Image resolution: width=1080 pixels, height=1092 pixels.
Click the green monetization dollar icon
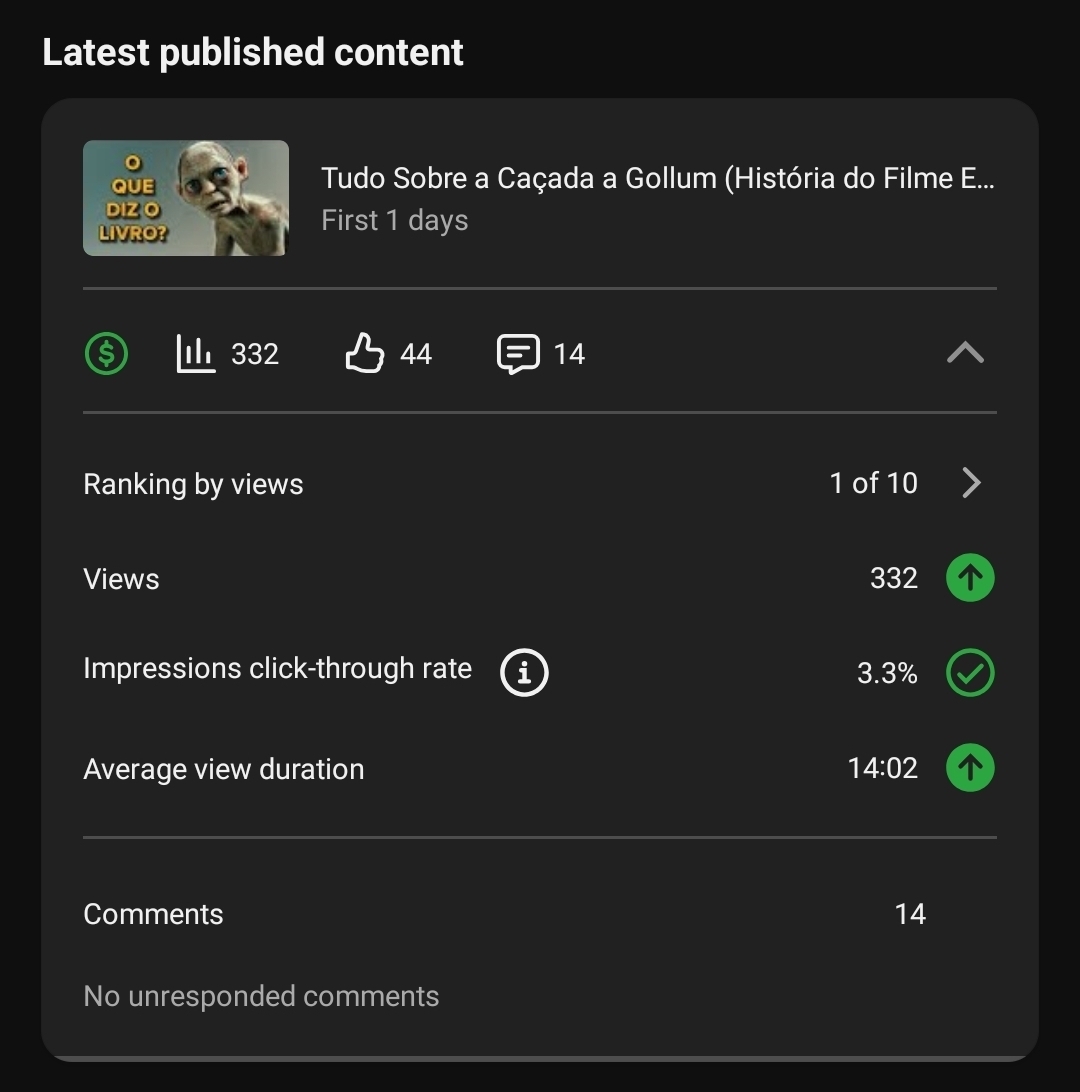106,353
